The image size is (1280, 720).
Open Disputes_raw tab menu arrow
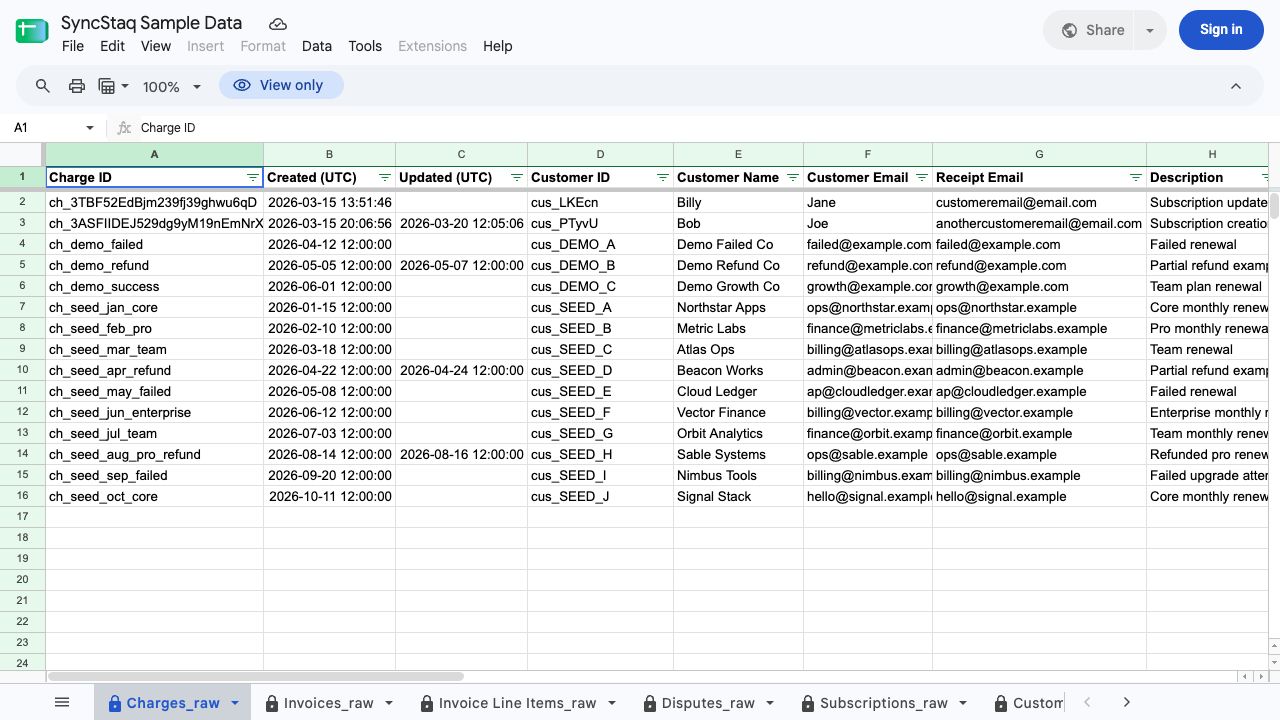click(770, 703)
